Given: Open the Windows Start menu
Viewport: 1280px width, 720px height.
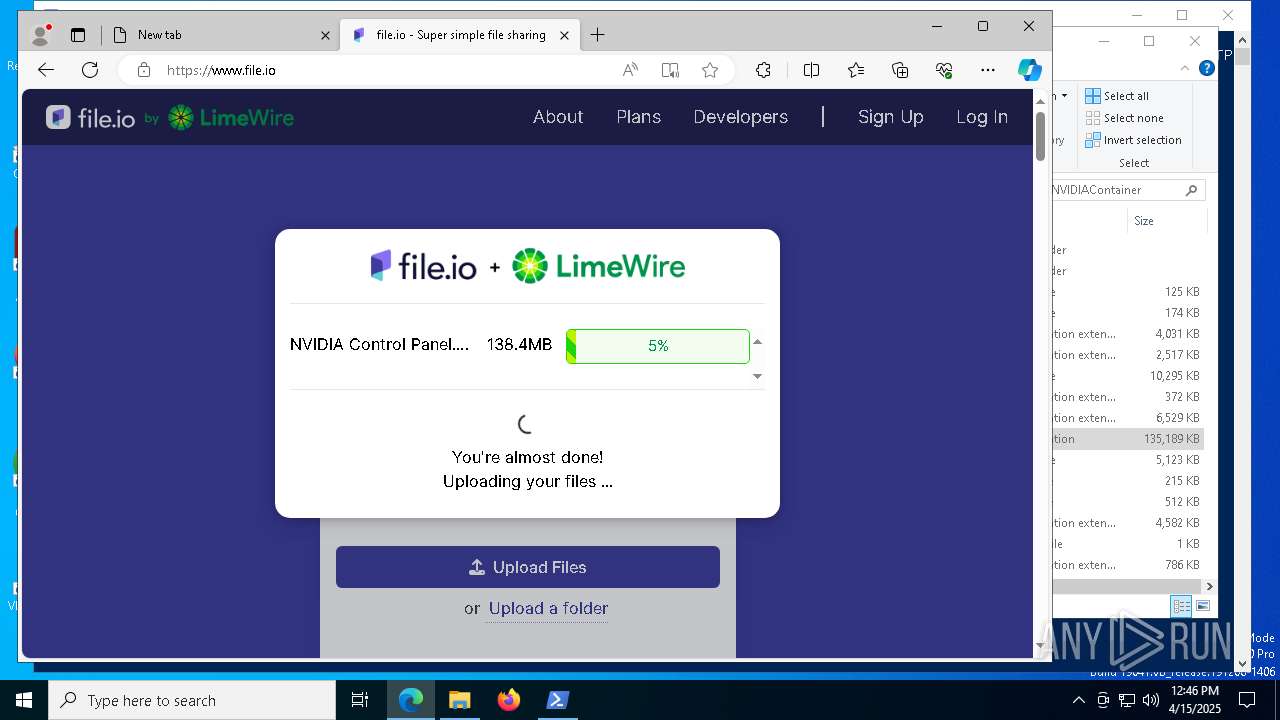Looking at the screenshot, I should click(x=24, y=700).
